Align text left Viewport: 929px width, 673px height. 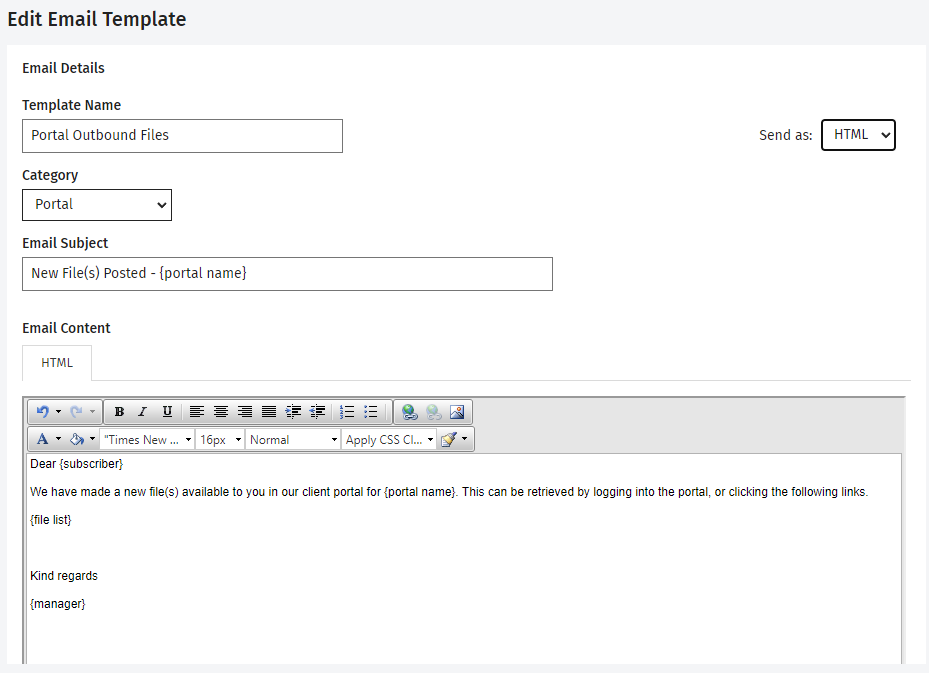(197, 412)
